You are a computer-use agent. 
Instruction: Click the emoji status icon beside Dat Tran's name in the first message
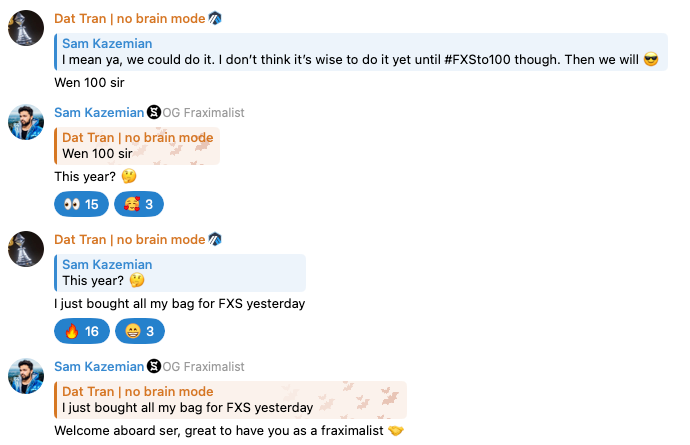tap(215, 18)
